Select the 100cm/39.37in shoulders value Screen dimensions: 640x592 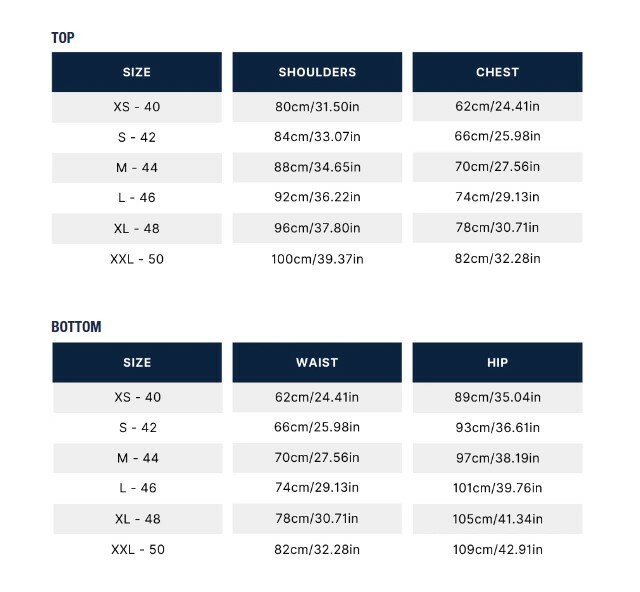317,259
